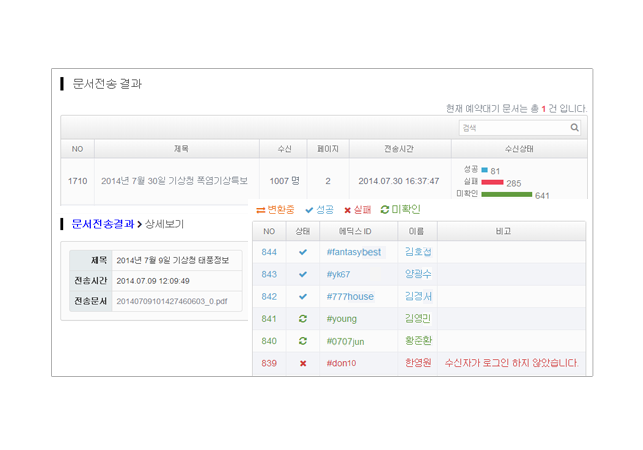
Task: Open attached PDF file 20140709101427460603_0.pdf
Action: (172, 300)
